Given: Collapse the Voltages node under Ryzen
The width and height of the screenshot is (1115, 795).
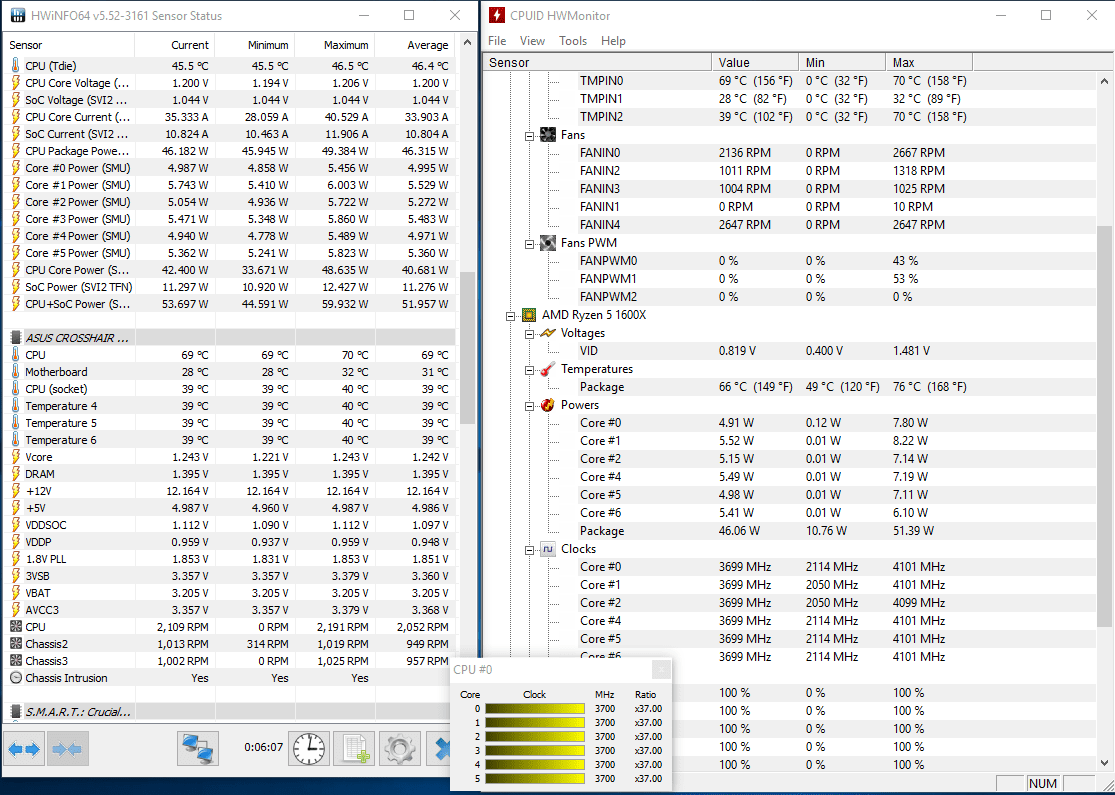Looking at the screenshot, I should 529,334.
